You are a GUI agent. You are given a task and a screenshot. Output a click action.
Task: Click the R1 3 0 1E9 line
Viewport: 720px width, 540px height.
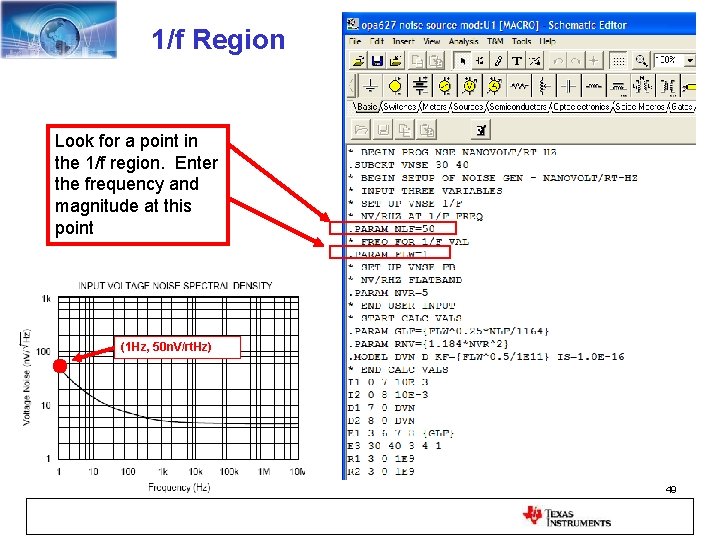[x=382, y=458]
